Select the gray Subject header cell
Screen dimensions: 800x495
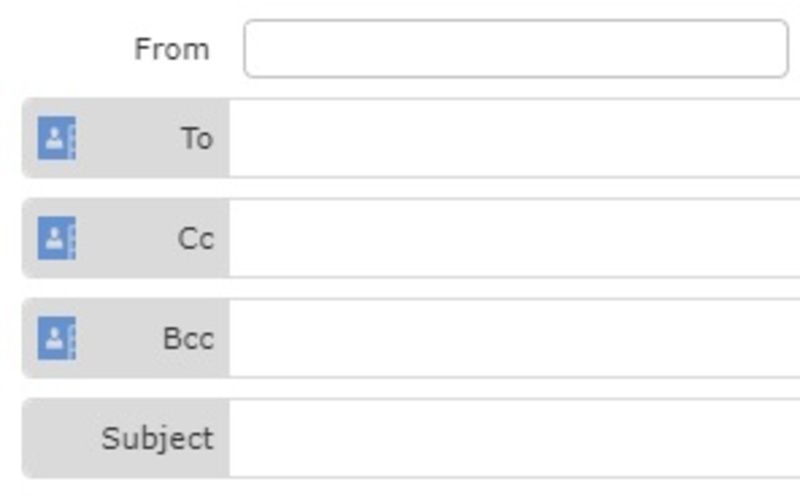[126, 438]
